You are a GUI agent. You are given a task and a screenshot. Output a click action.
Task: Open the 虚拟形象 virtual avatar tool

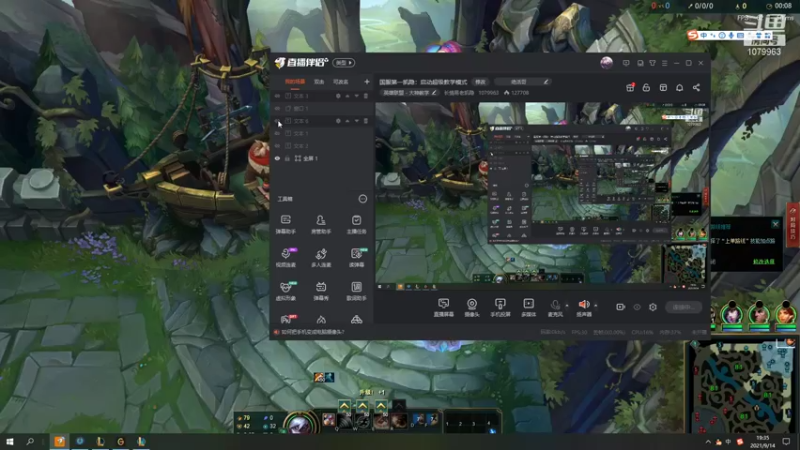point(286,290)
